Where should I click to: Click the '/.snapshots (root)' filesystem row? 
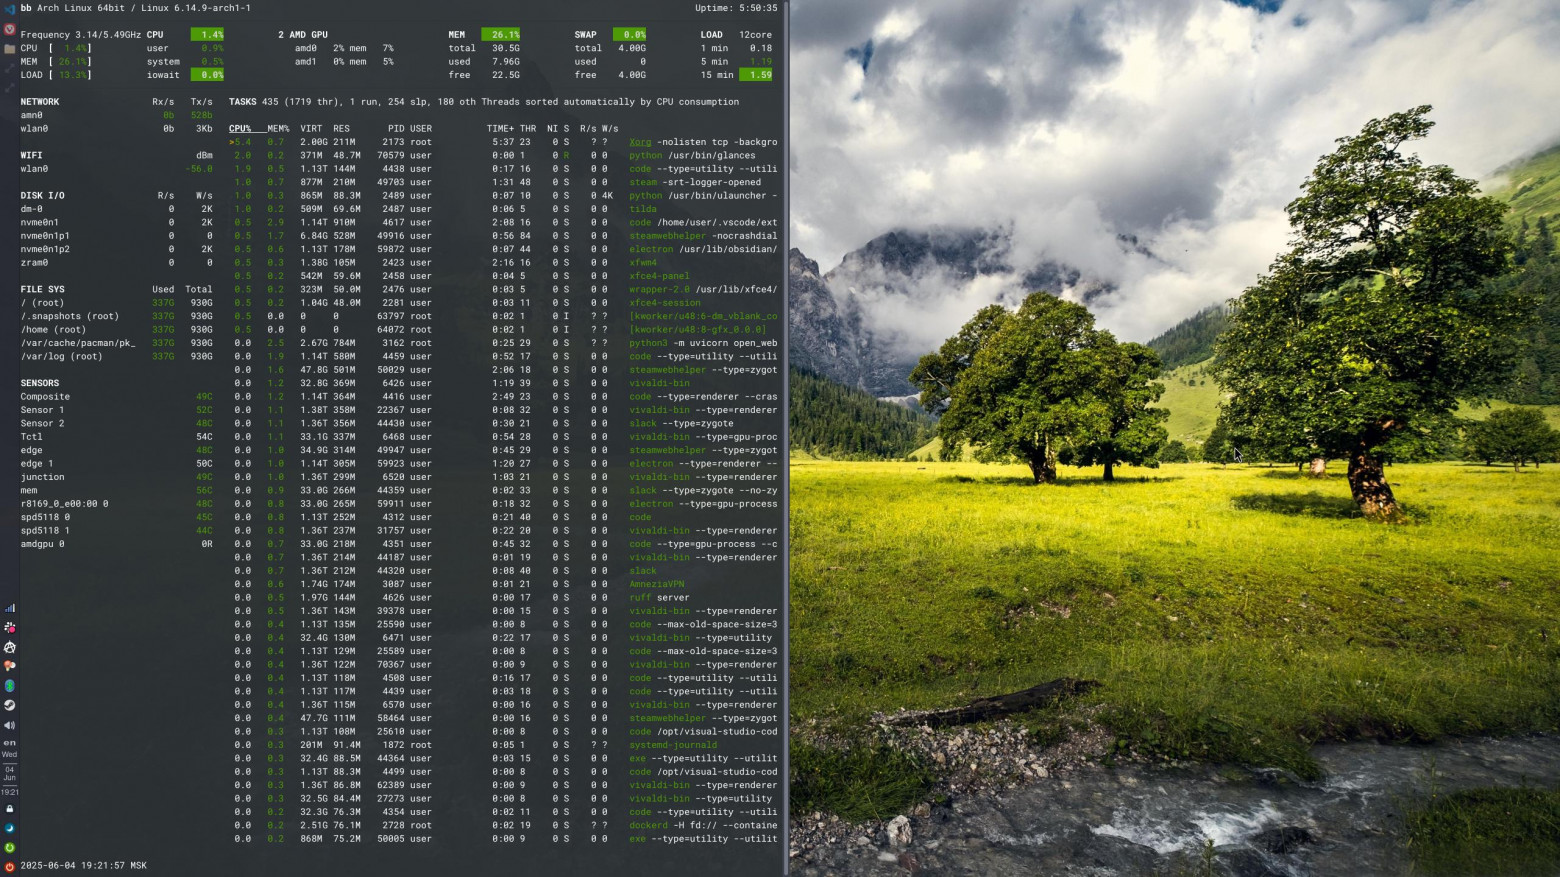pyautogui.click(x=116, y=317)
